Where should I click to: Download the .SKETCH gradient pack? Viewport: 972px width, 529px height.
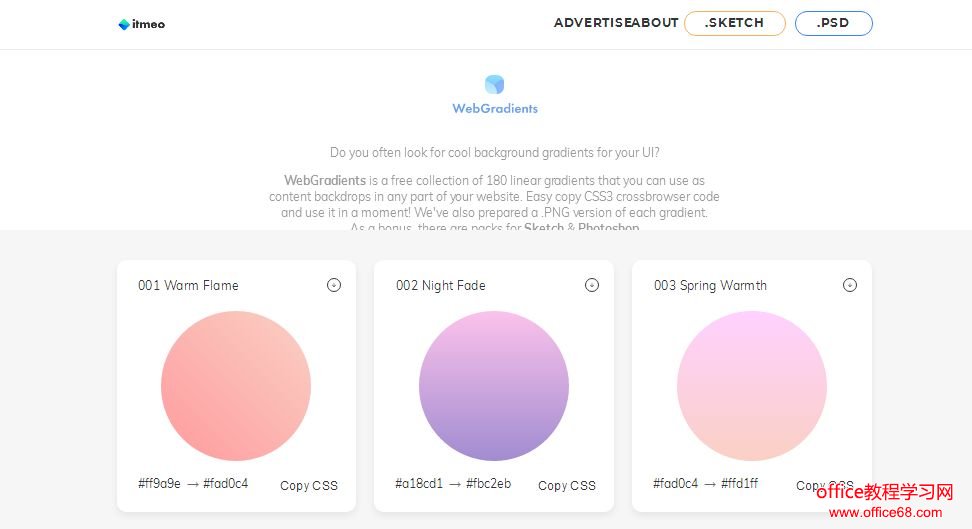click(x=734, y=23)
